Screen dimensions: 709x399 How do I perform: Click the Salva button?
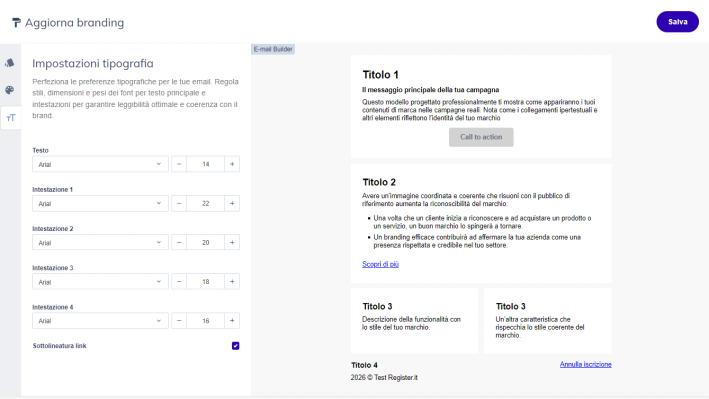677,22
